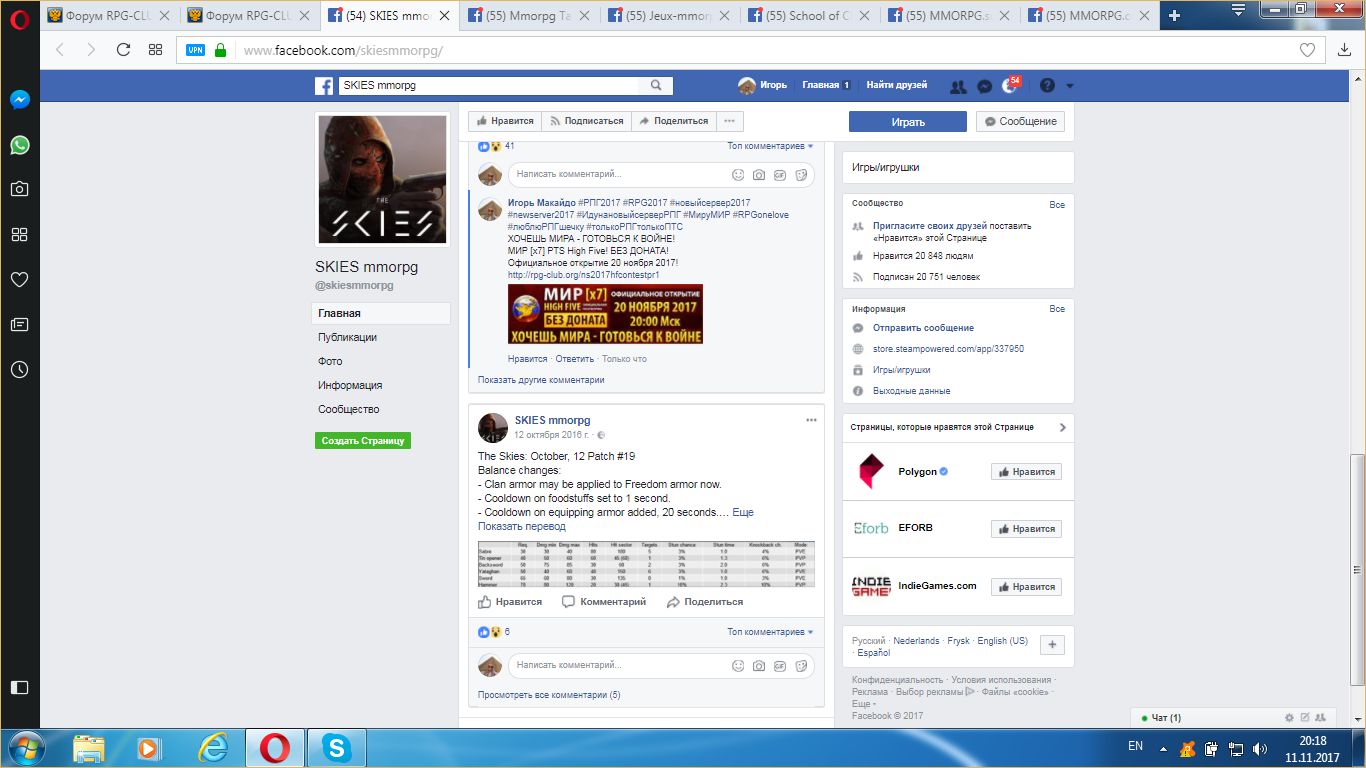Image resolution: width=1366 pixels, height=768 pixels.
Task: Open personal news in the Opera sidebar
Action: tap(20, 324)
